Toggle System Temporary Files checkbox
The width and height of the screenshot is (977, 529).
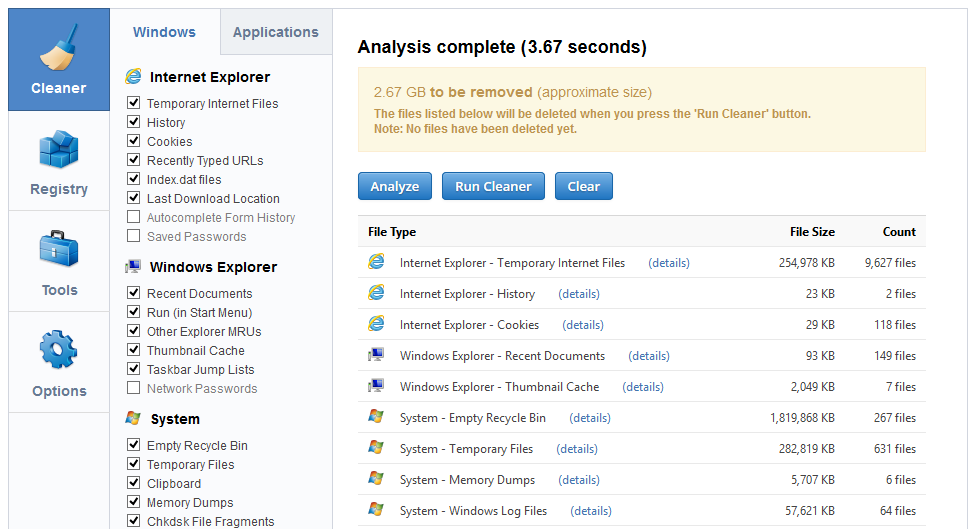[x=133, y=464]
